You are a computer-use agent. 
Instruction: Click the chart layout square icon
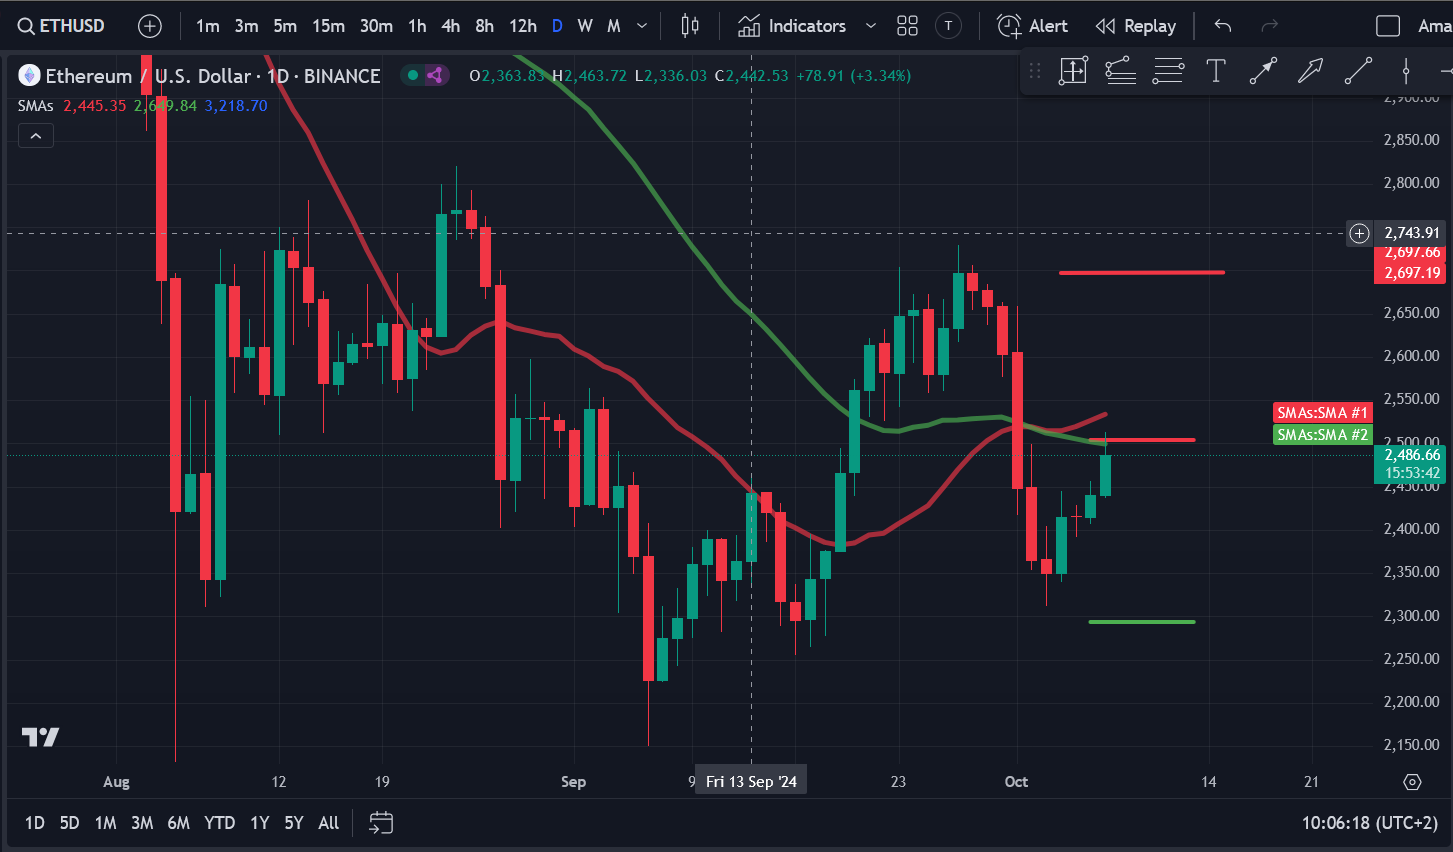click(1388, 26)
